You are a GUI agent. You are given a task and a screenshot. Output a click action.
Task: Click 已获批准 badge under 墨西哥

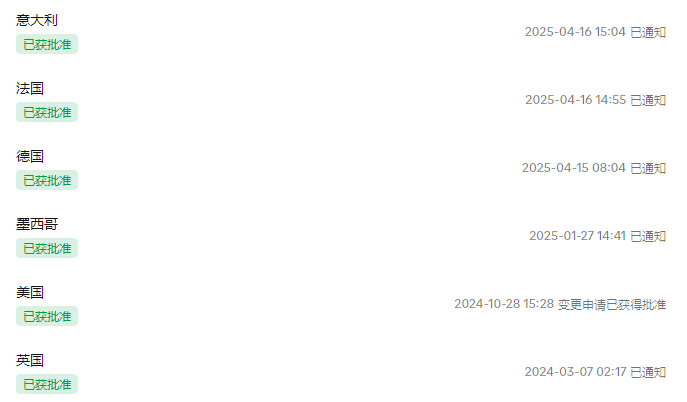[47, 248]
